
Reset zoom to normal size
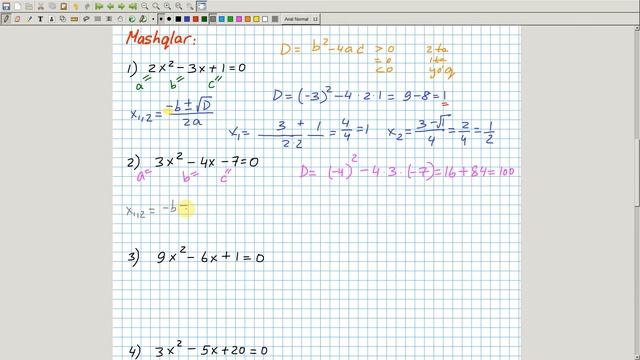click(179, 7)
